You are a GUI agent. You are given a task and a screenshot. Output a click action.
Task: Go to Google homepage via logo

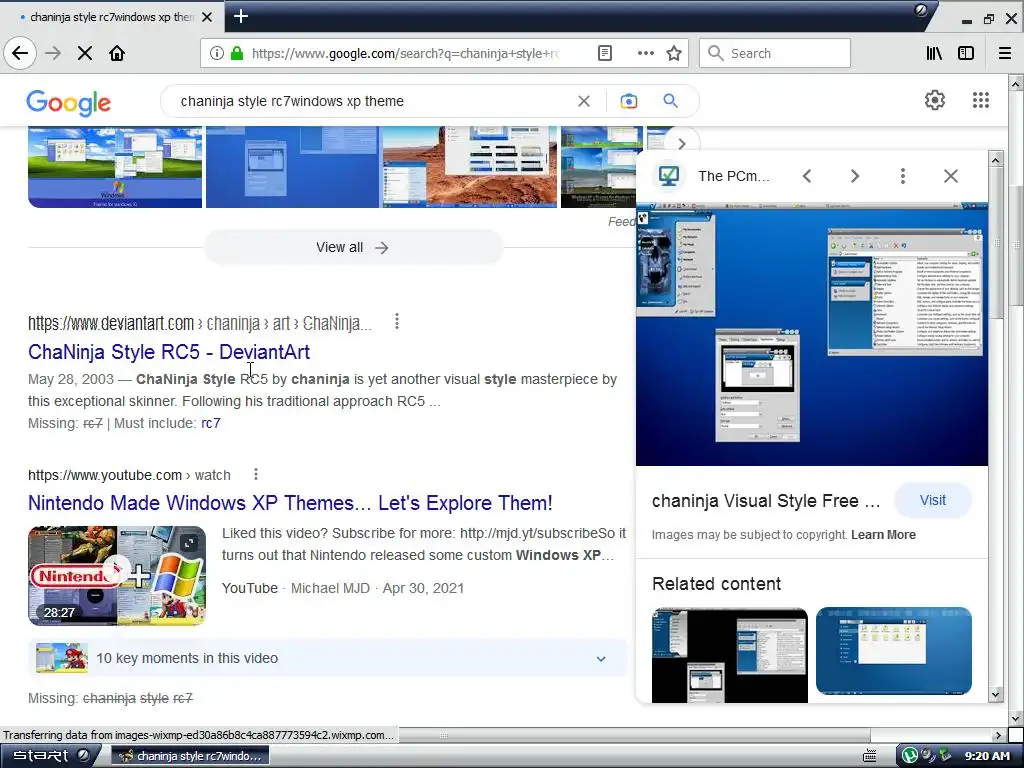[69, 103]
